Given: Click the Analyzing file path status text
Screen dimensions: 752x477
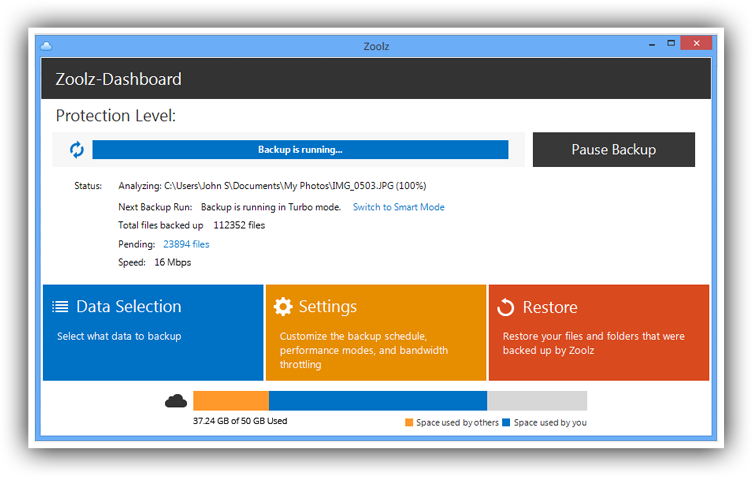Looking at the screenshot, I should [272, 186].
